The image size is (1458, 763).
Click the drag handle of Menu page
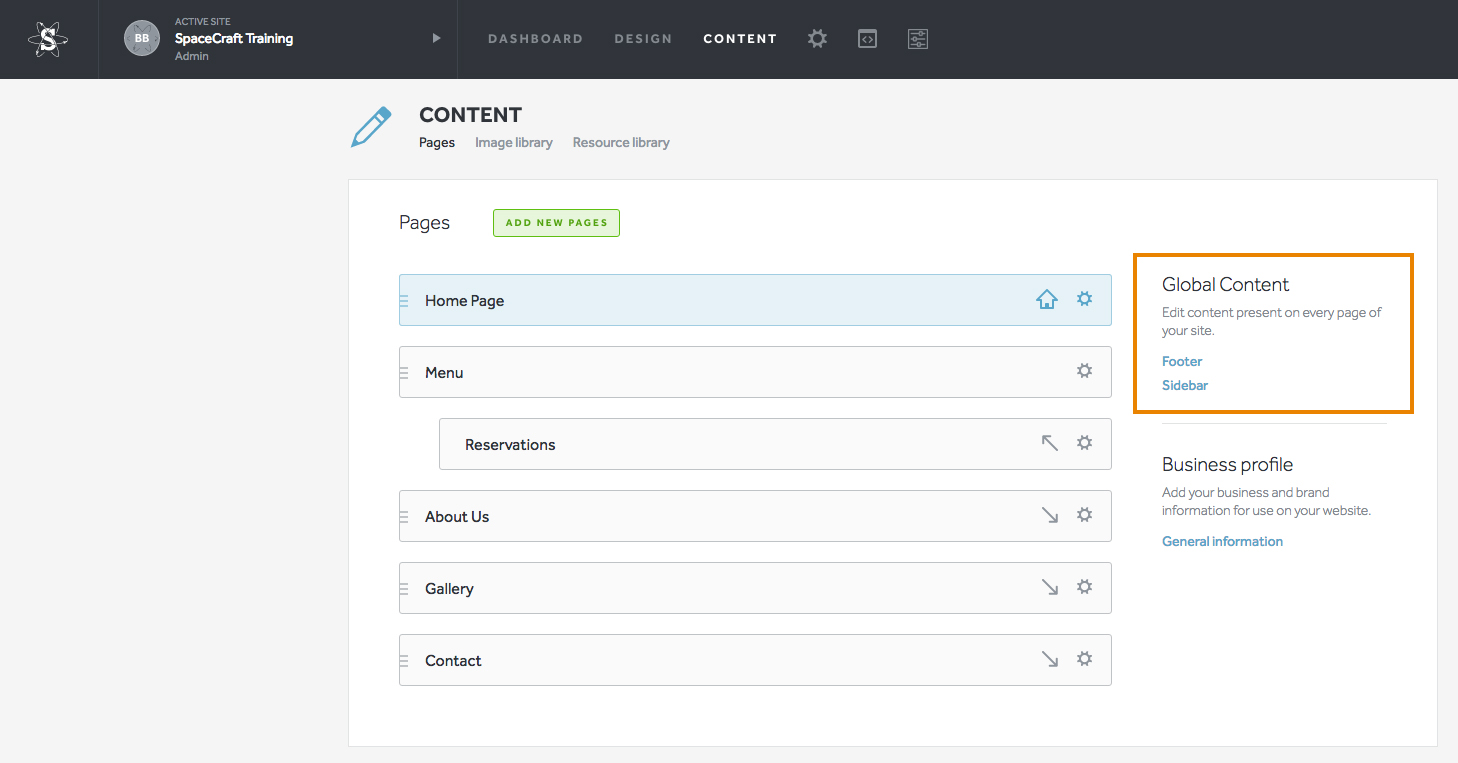(404, 373)
